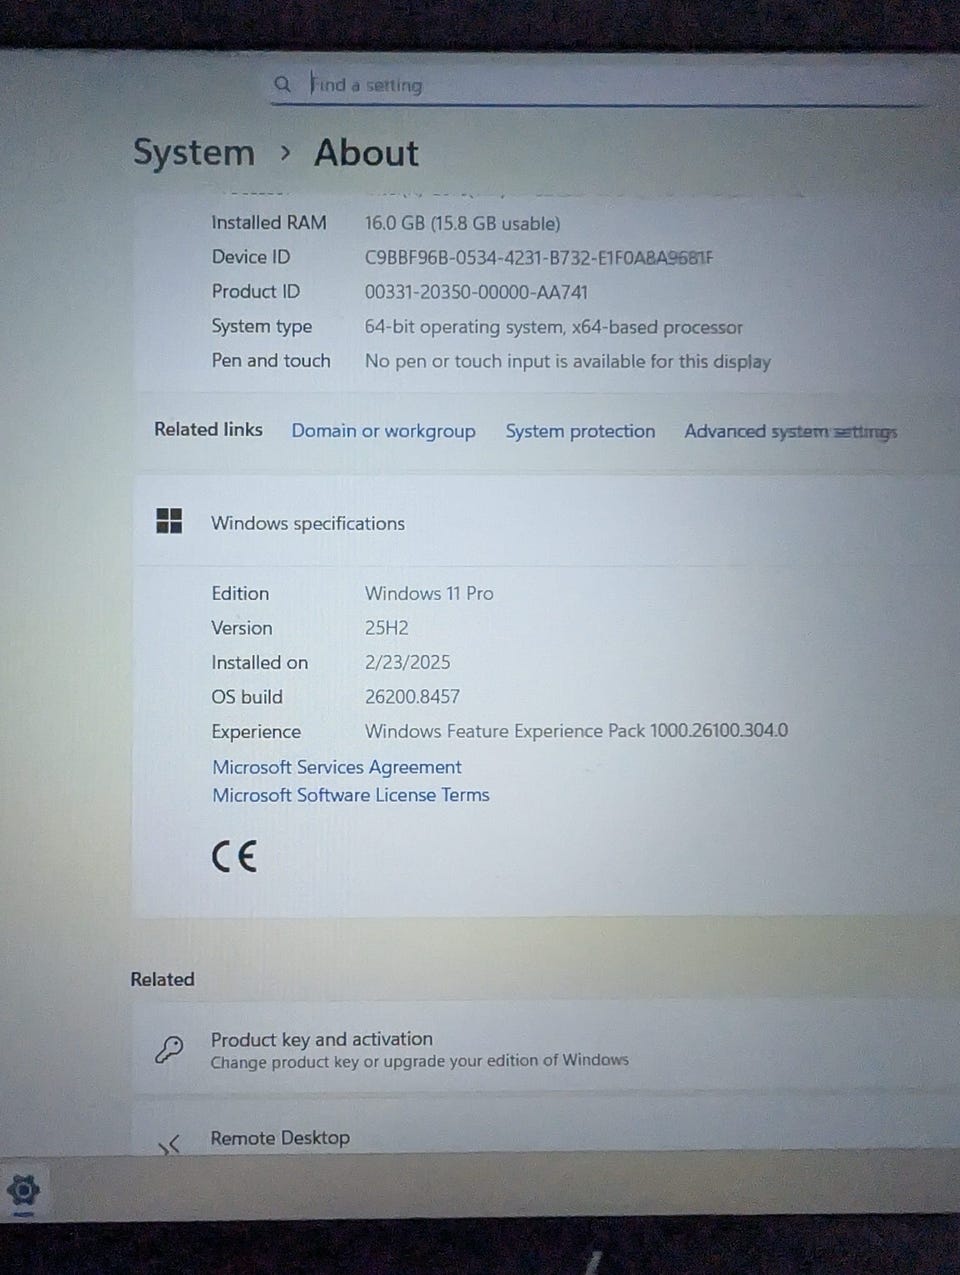Open Microsoft Services Agreement link
The height and width of the screenshot is (1275, 960).
[337, 767]
